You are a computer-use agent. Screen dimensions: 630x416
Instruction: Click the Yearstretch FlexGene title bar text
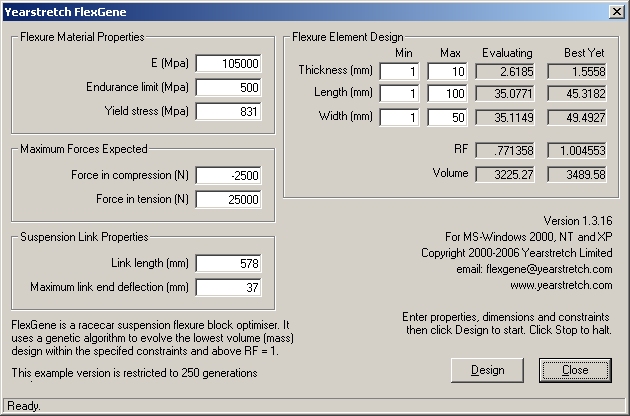click(x=65, y=12)
